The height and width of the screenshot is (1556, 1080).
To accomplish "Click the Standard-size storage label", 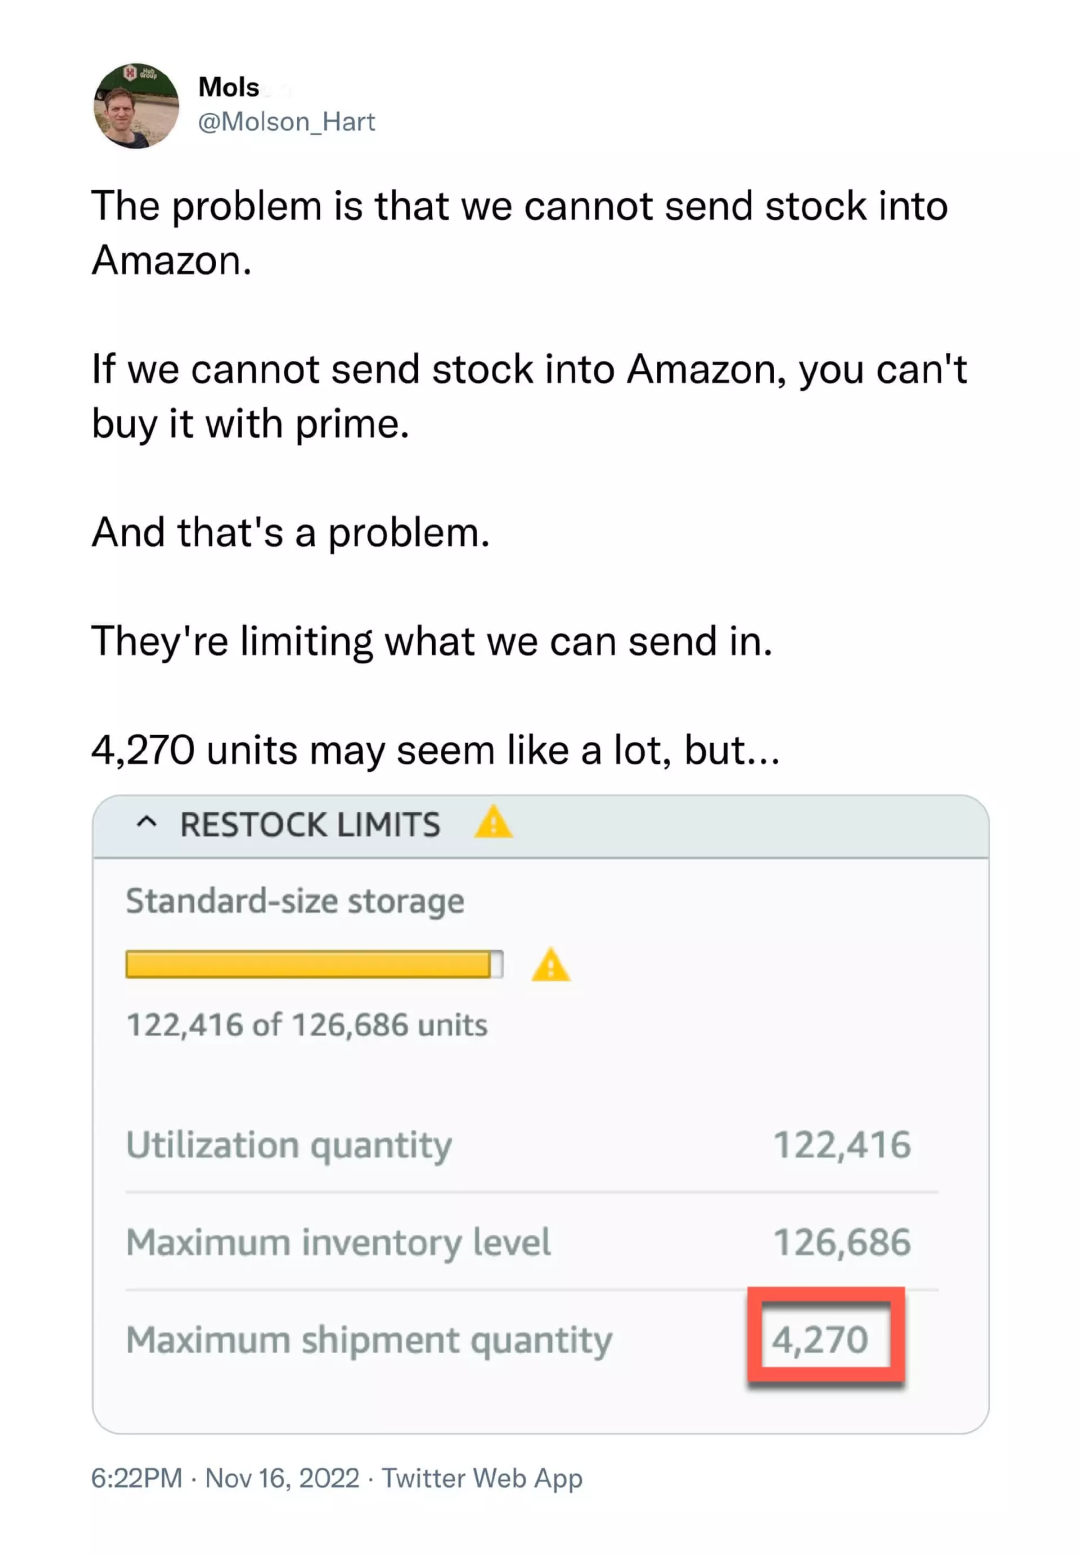I will [295, 901].
